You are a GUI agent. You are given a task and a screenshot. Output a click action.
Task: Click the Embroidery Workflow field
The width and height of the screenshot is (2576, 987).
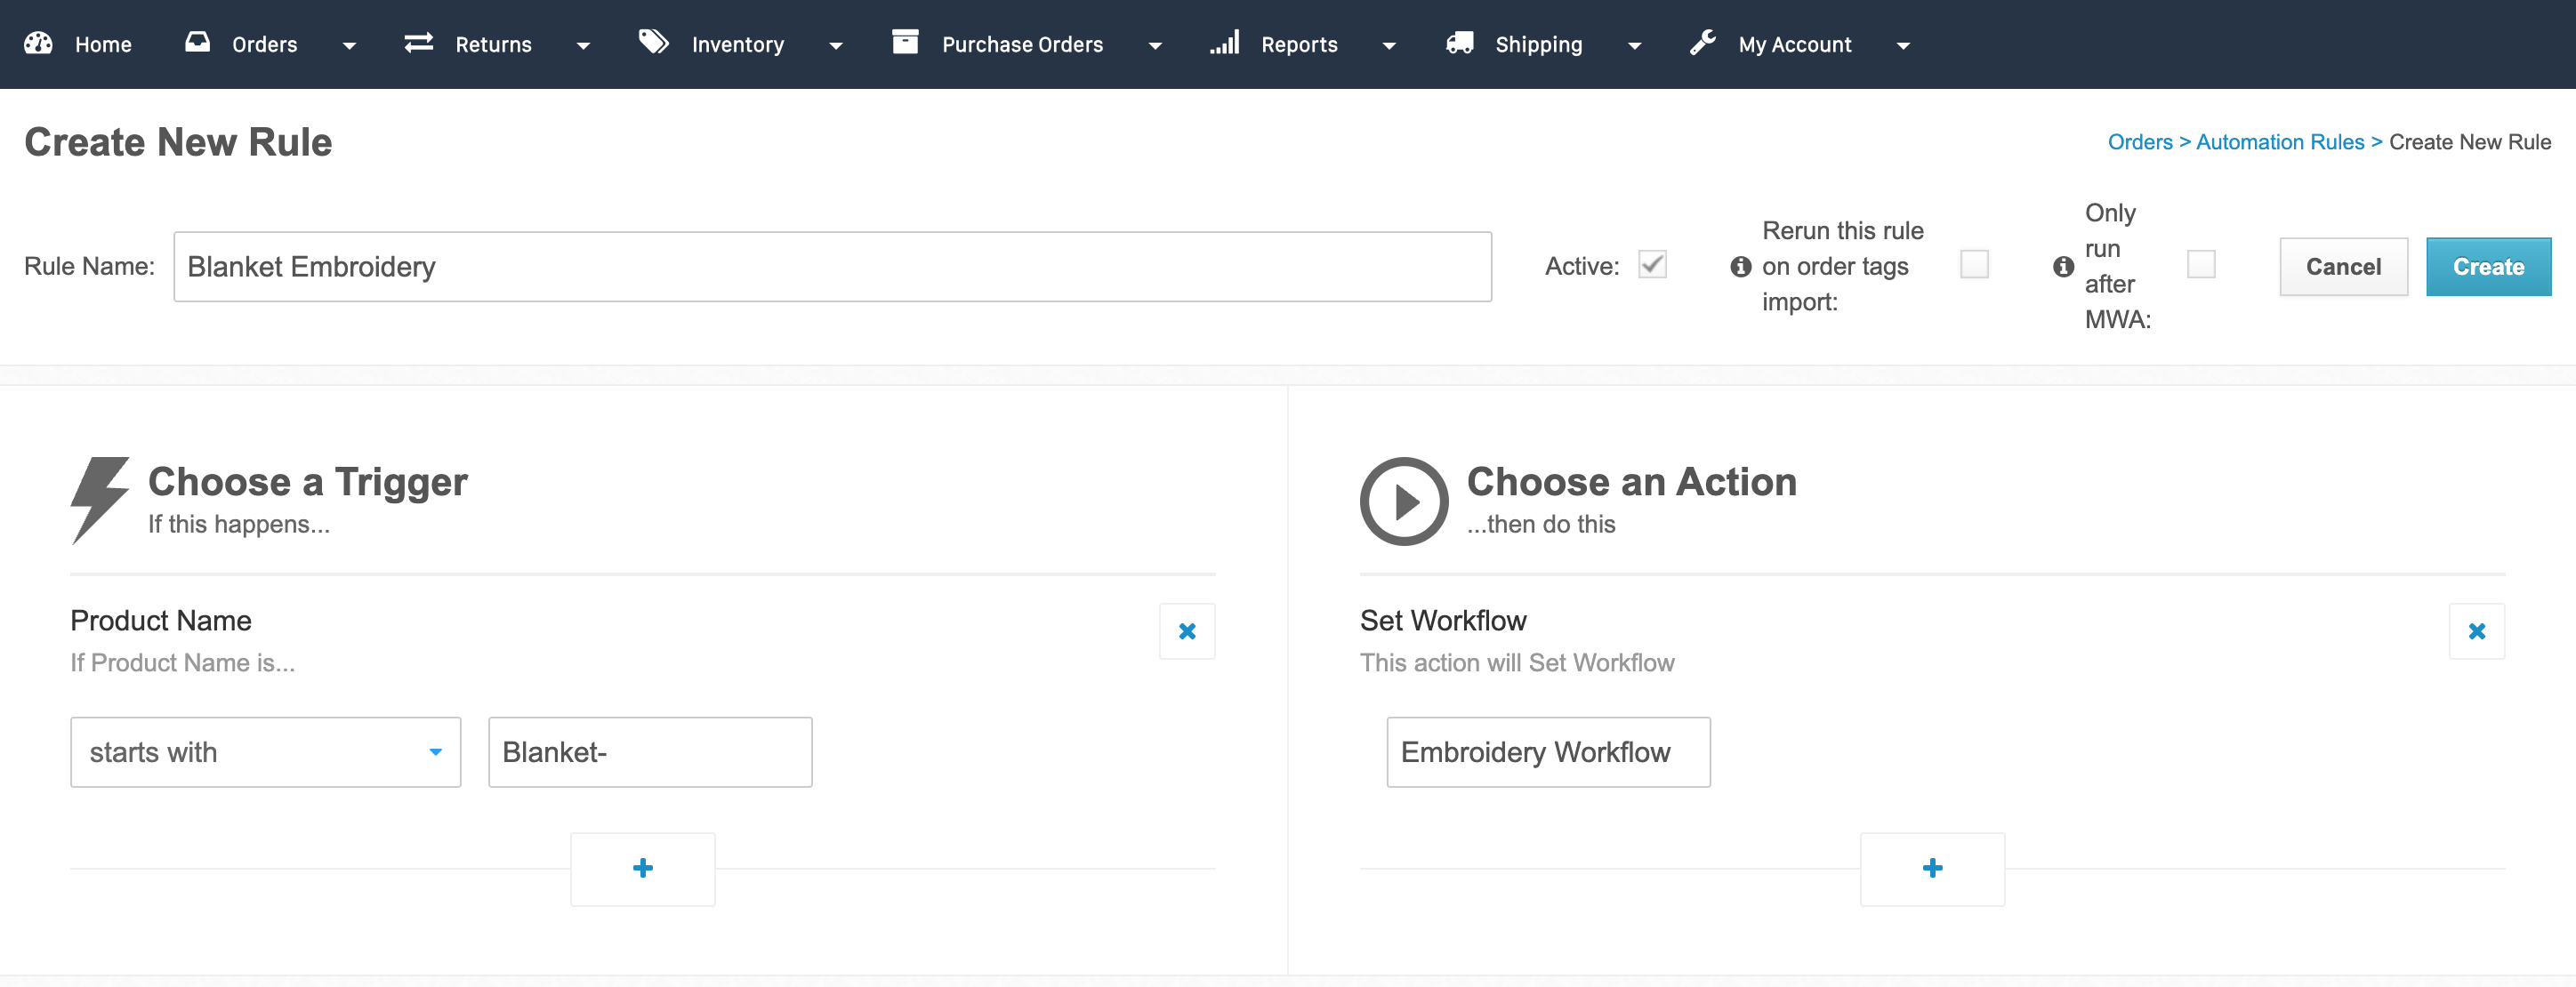1548,752
